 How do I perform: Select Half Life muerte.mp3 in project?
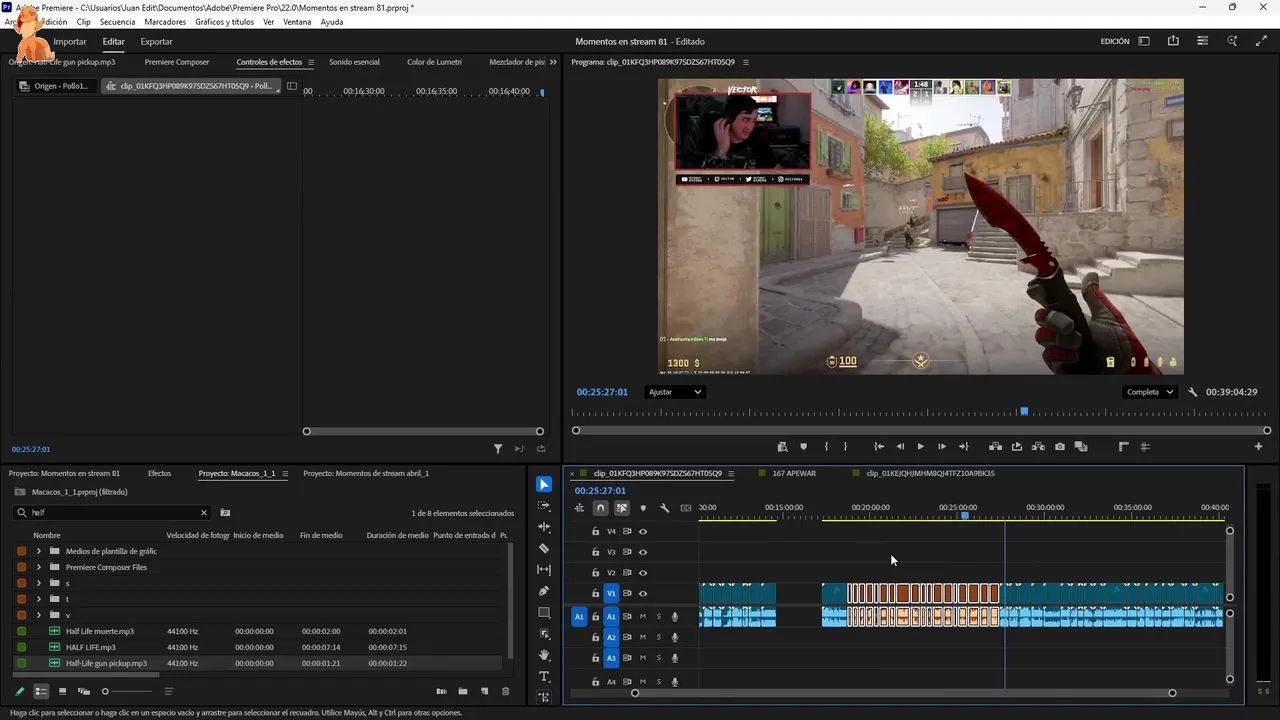click(100, 631)
